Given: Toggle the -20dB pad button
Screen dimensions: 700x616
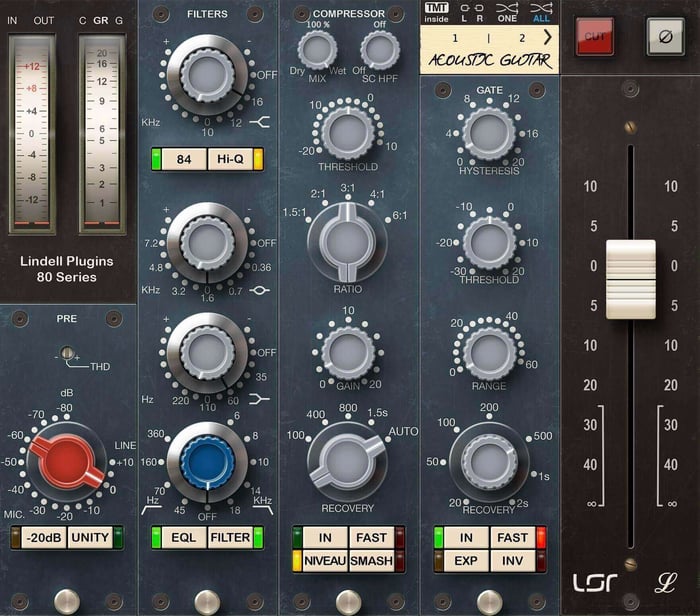Looking at the screenshot, I should (x=44, y=537).
